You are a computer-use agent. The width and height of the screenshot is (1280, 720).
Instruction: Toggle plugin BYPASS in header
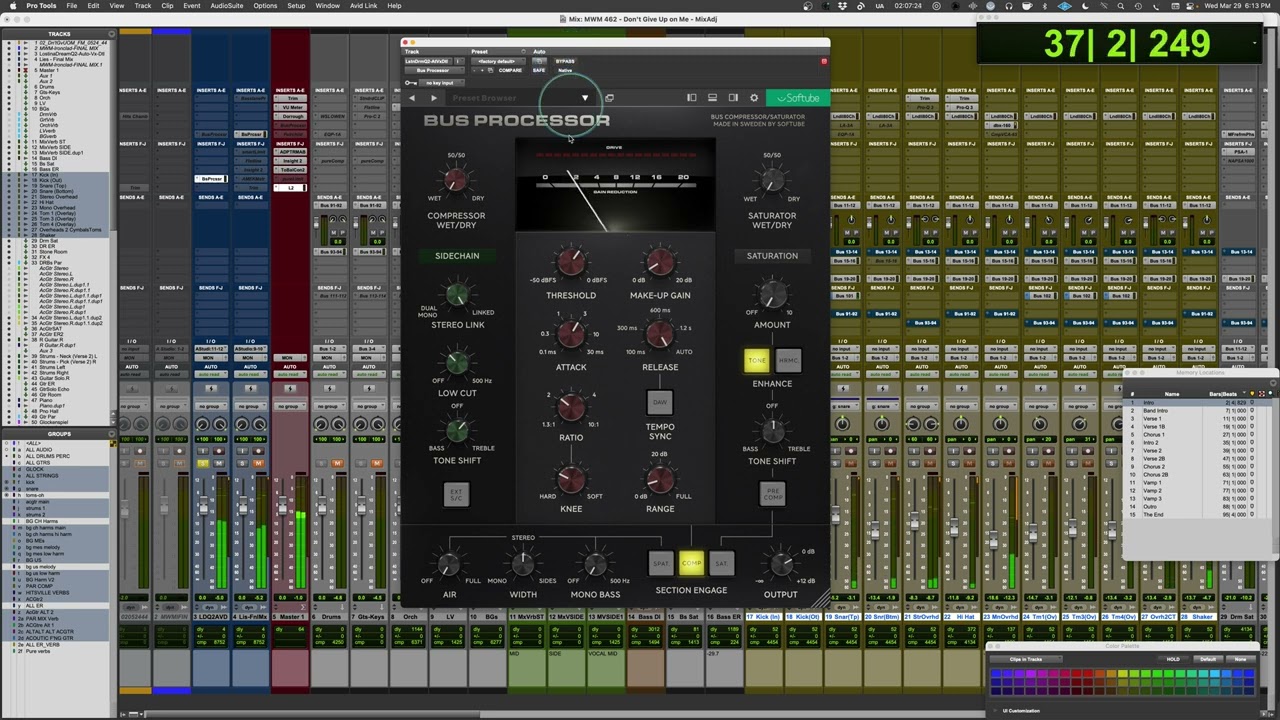565,61
